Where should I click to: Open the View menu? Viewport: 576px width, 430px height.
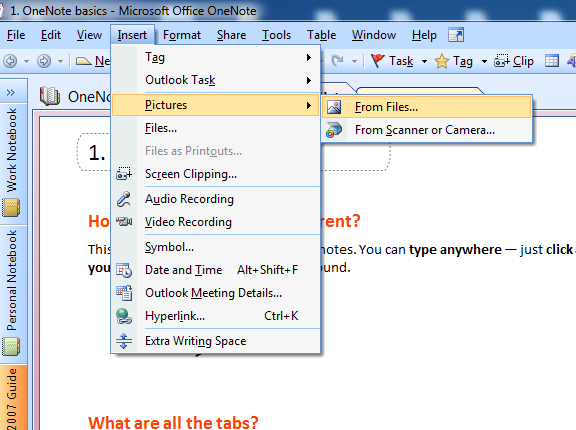click(89, 35)
